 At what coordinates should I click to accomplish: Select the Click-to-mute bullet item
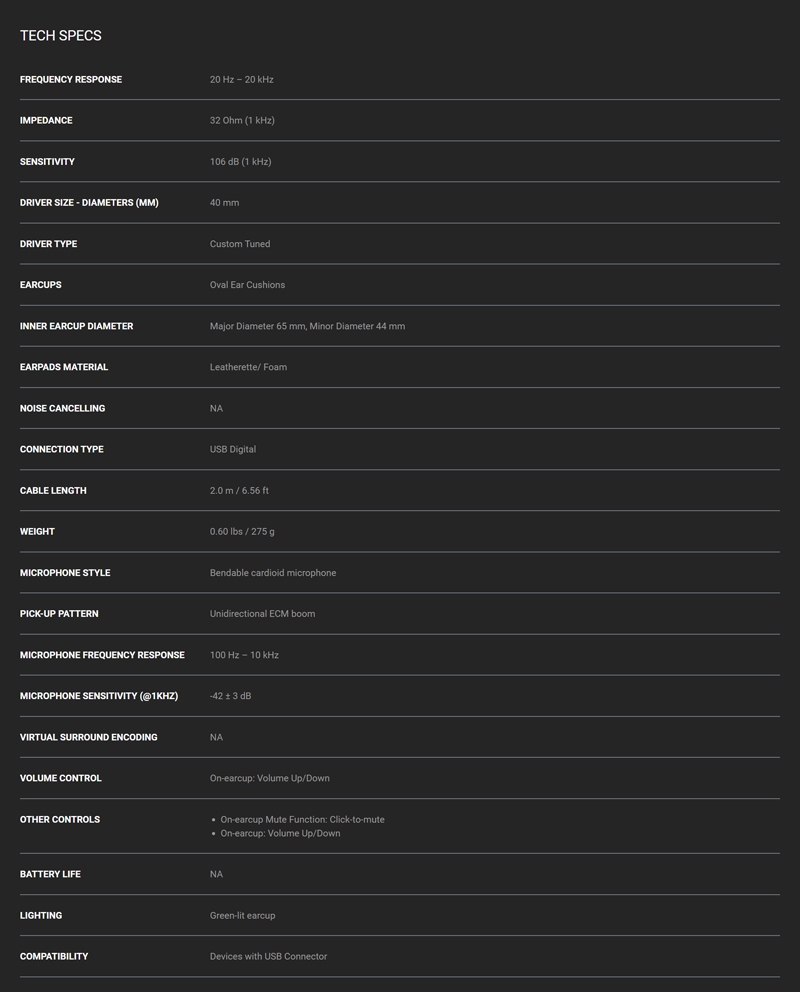point(302,819)
